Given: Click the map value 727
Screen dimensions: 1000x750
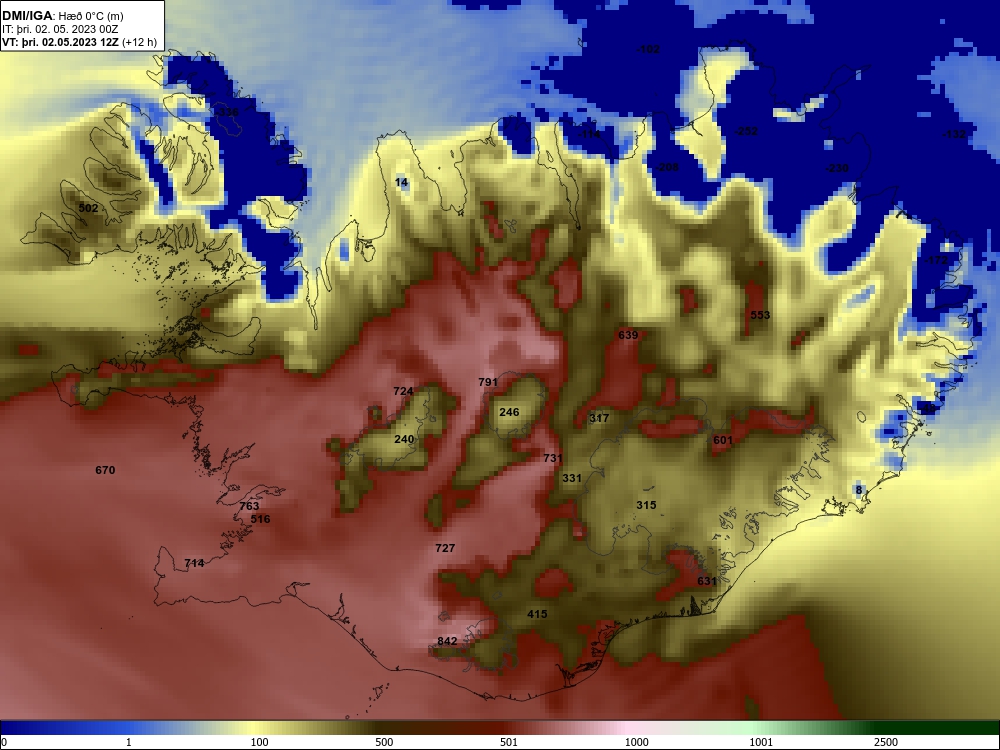Looking at the screenshot, I should pyautogui.click(x=445, y=548).
